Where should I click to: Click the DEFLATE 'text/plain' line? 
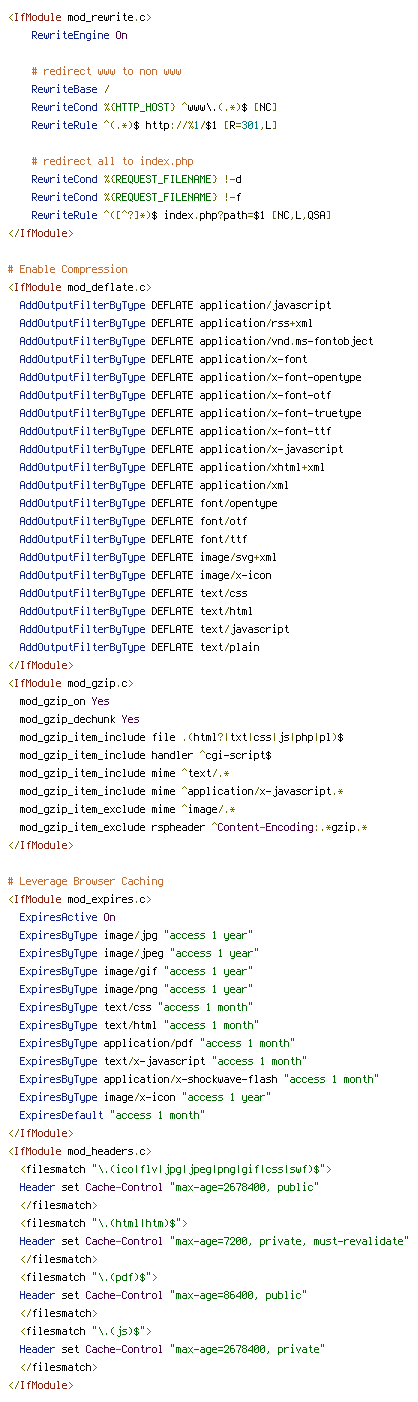click(139, 647)
